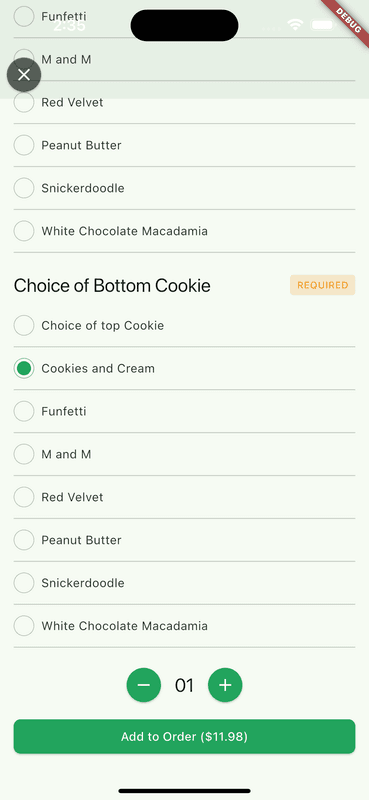This screenshot has height=800, width=369.
Task: Pick Red Velvet in the upper list
Action: [184, 102]
